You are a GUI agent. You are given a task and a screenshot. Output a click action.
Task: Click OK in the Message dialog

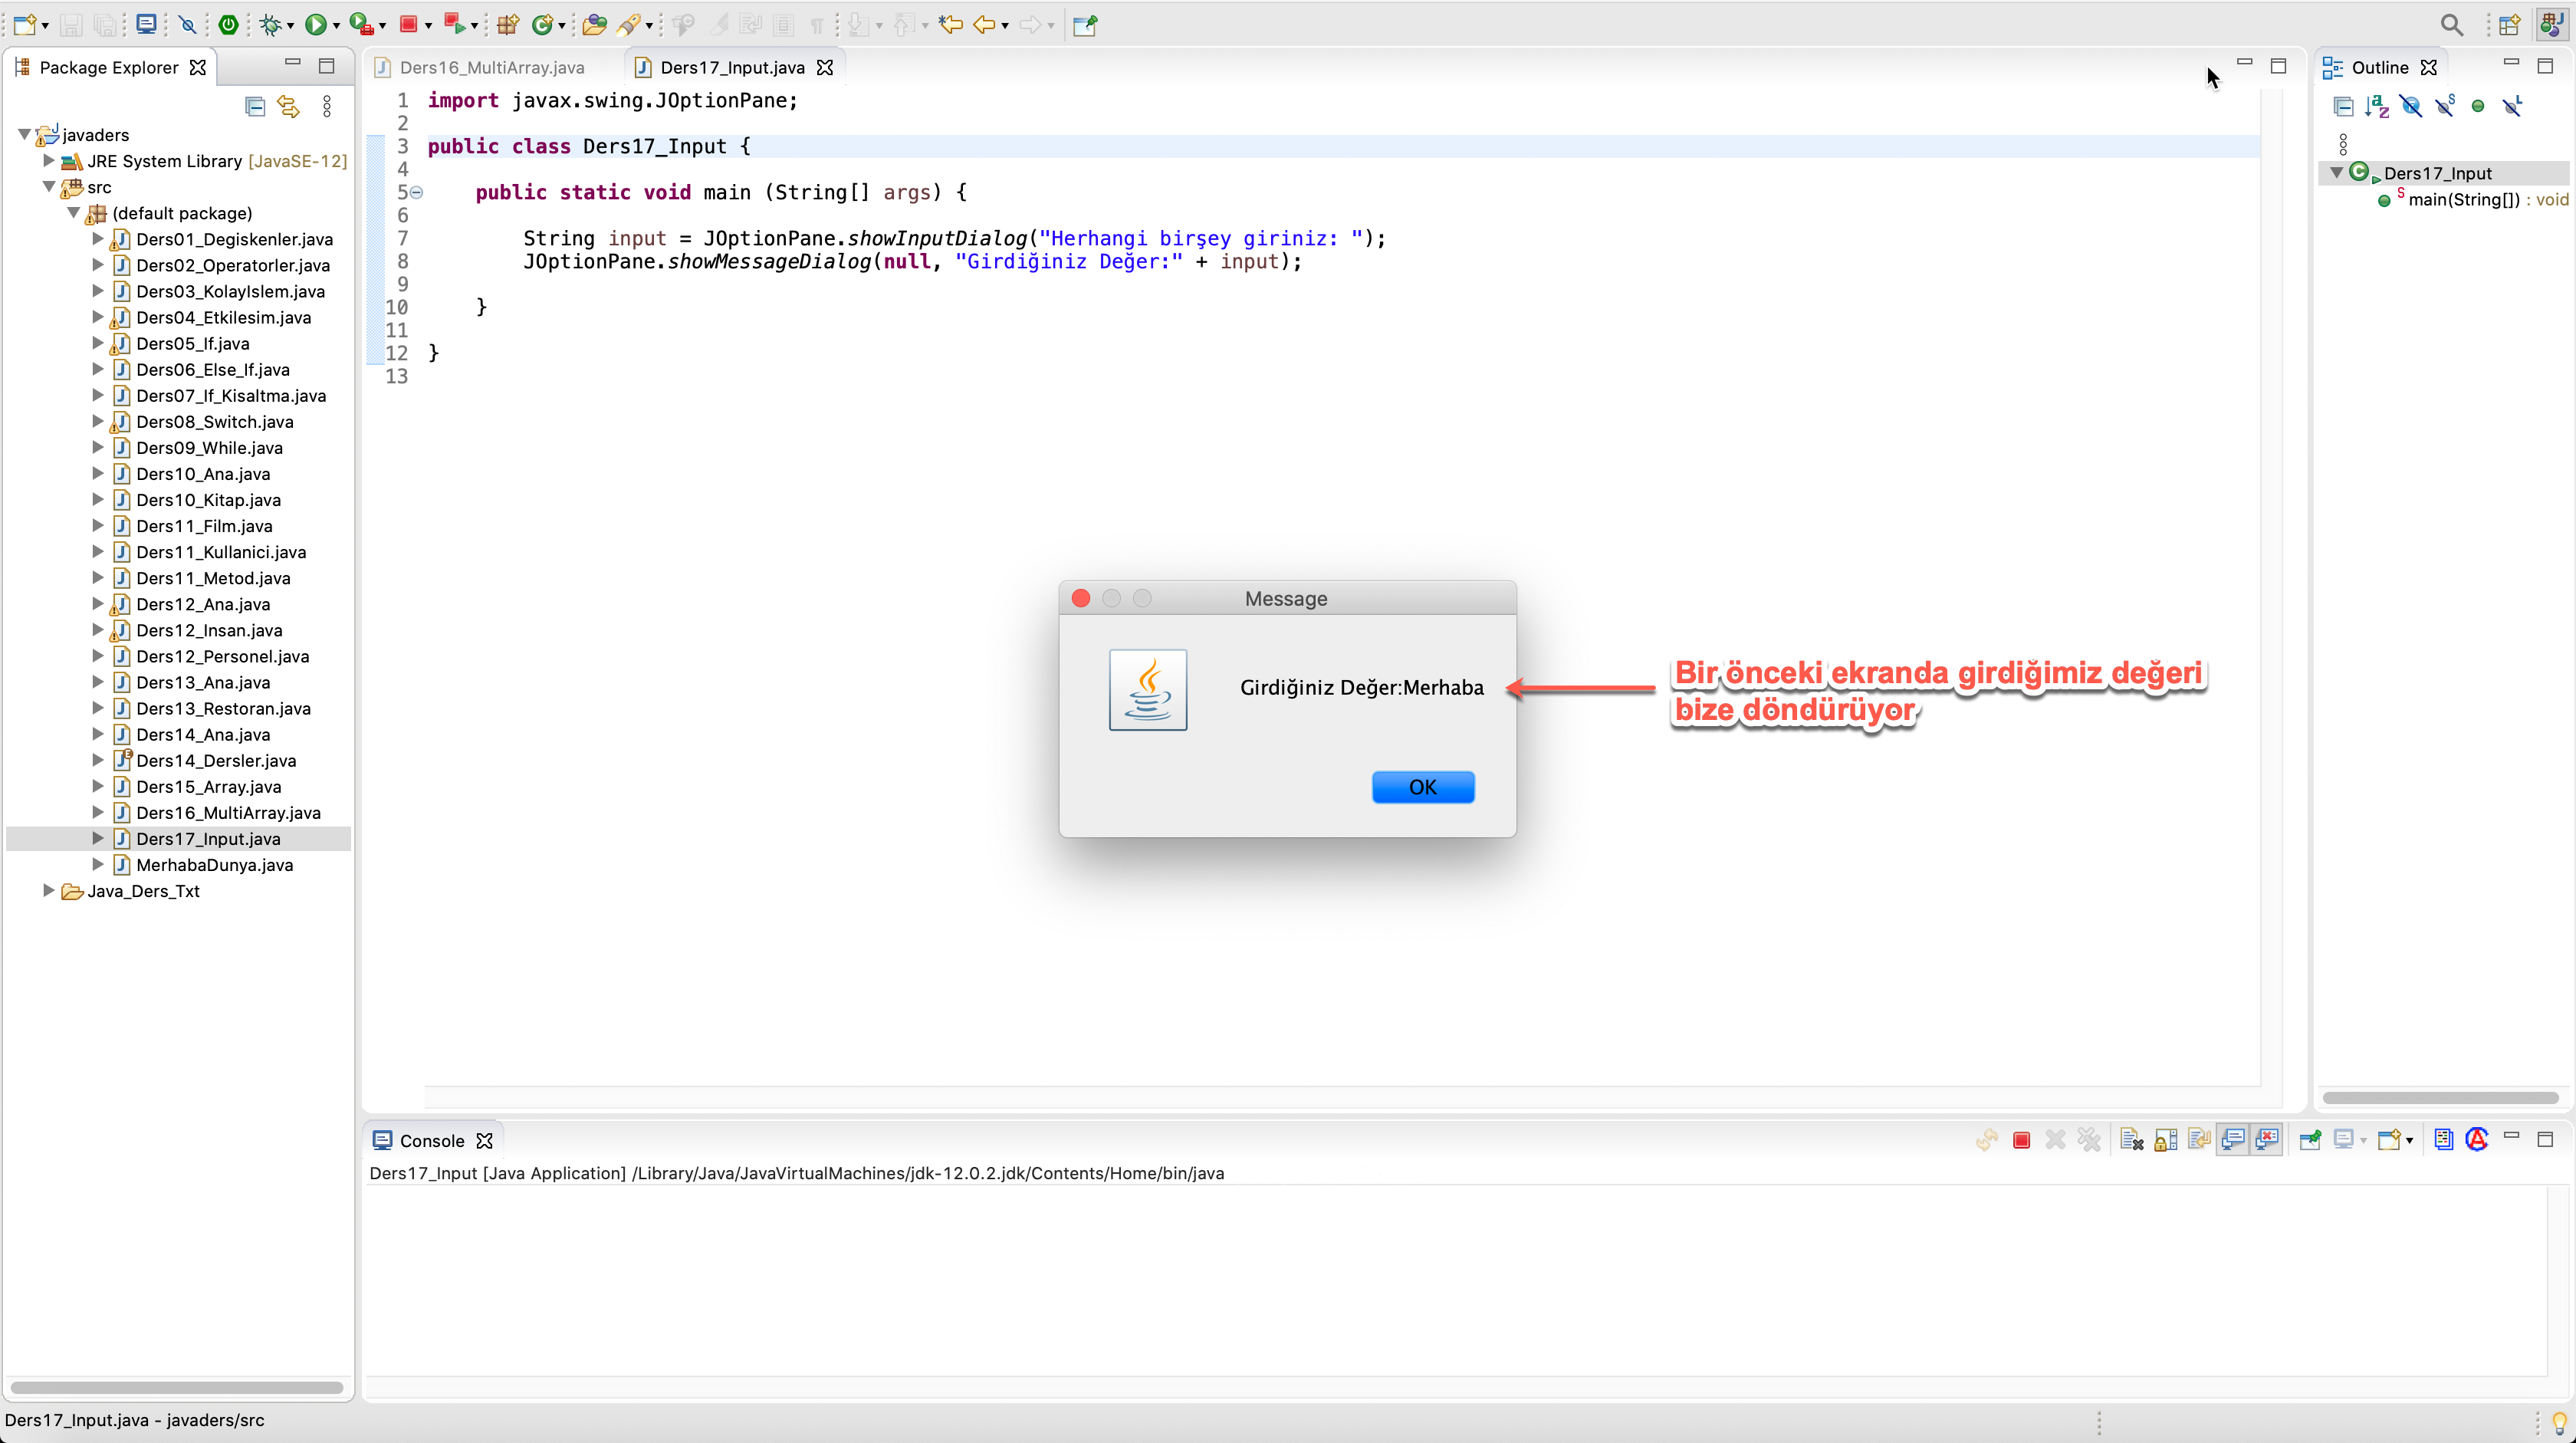[1422, 787]
